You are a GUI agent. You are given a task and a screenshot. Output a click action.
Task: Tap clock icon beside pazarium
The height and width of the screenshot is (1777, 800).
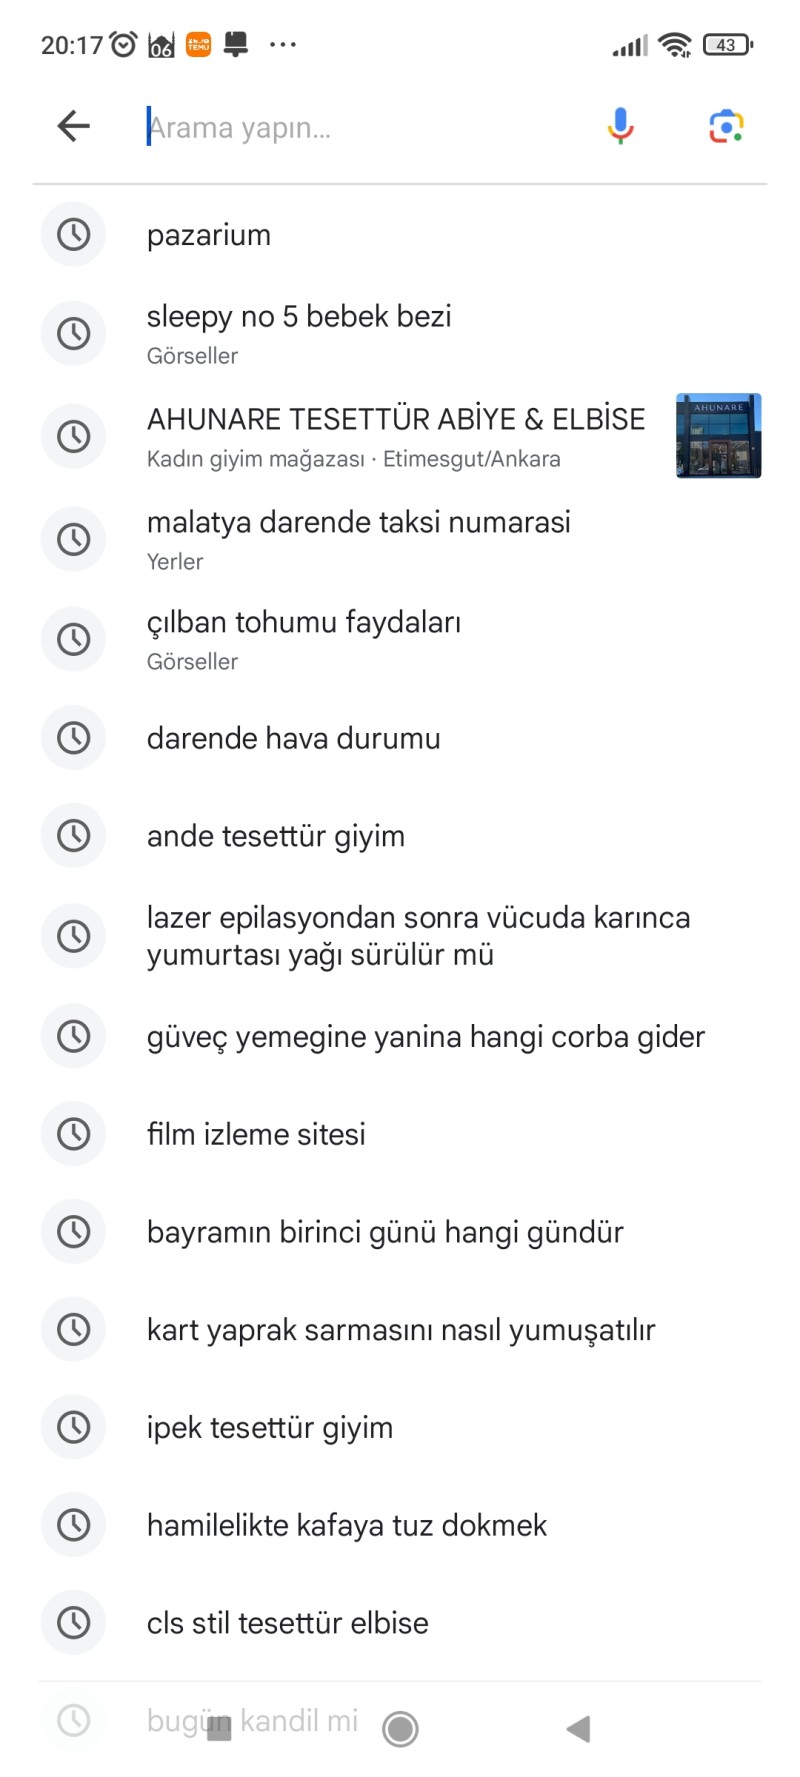pos(73,235)
